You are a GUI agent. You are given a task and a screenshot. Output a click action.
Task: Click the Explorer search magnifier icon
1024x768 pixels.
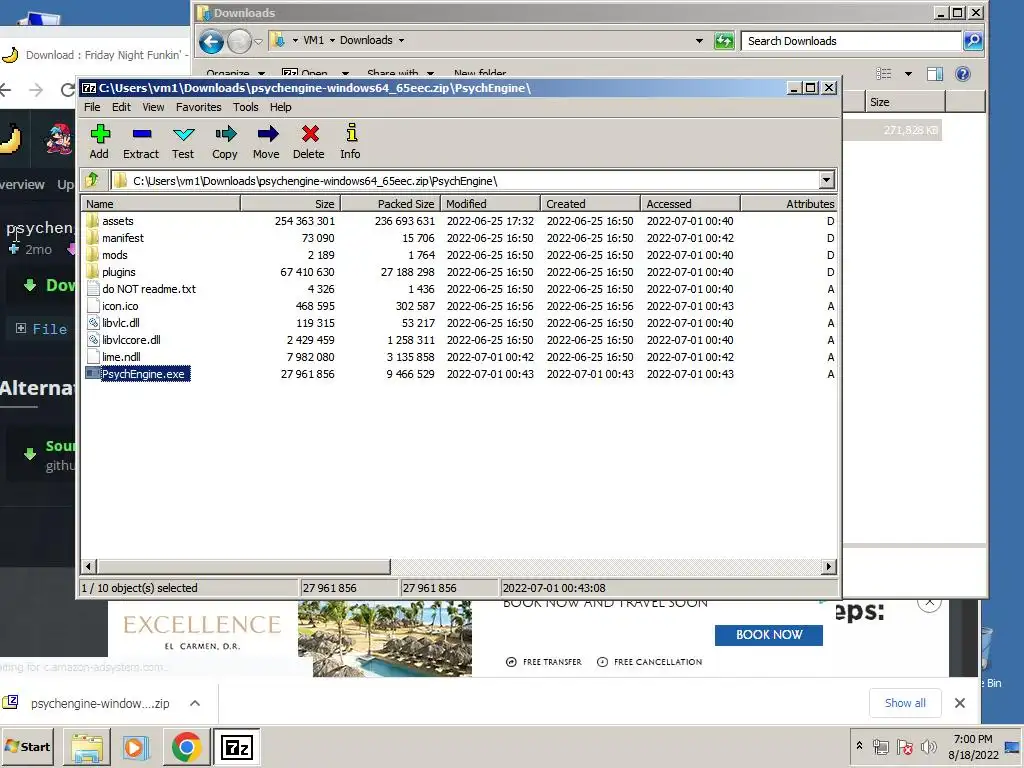972,41
